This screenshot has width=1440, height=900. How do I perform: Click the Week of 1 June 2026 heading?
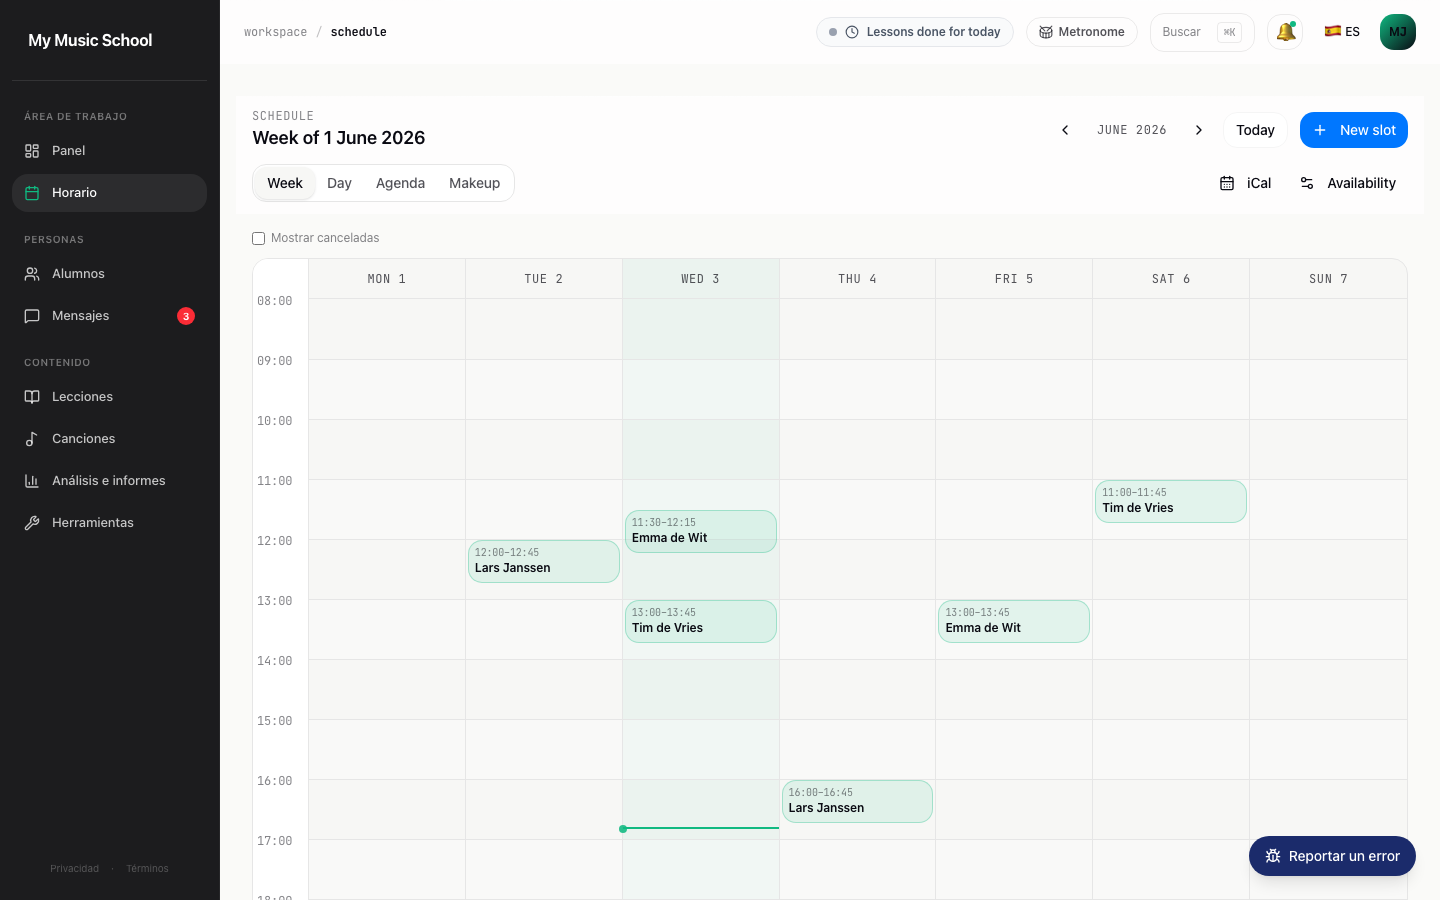pos(339,138)
